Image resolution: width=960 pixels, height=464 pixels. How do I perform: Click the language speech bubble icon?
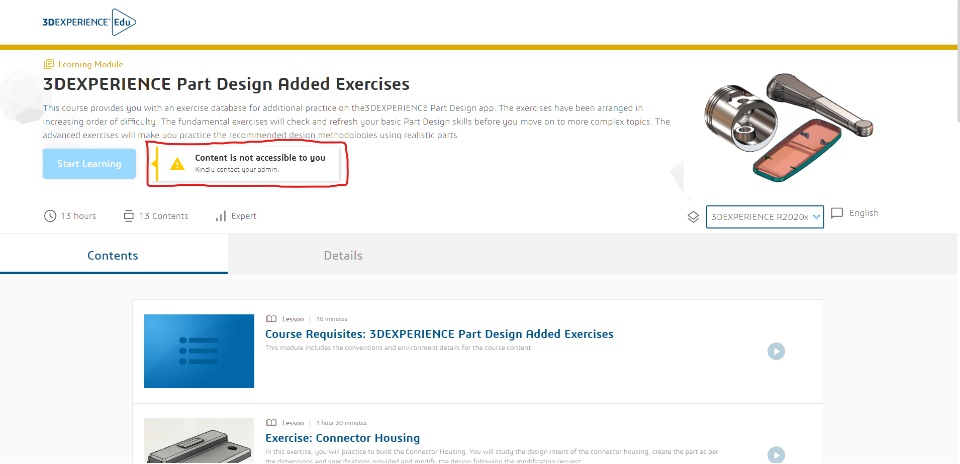point(837,213)
